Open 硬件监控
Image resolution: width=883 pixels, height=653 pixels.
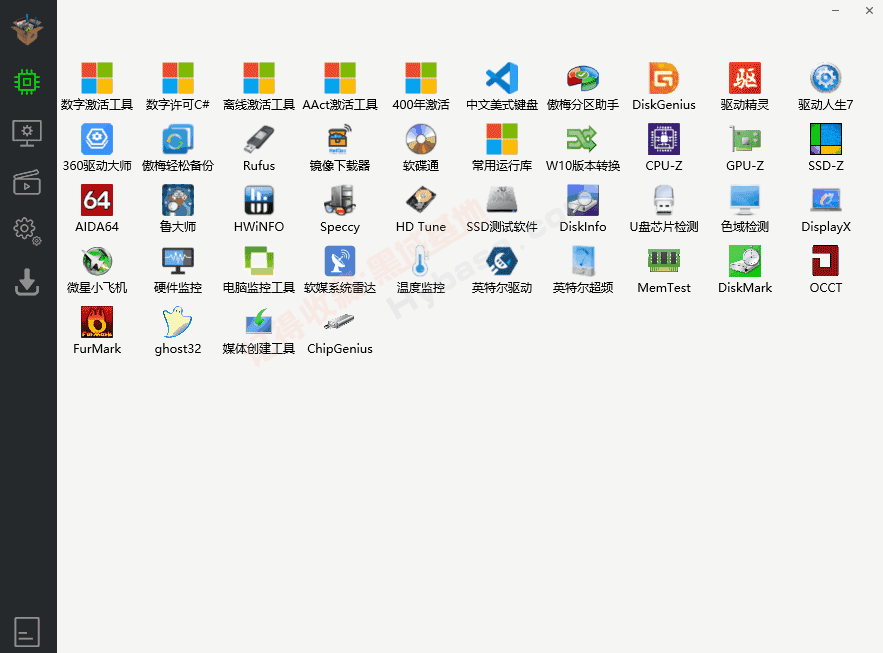[178, 270]
